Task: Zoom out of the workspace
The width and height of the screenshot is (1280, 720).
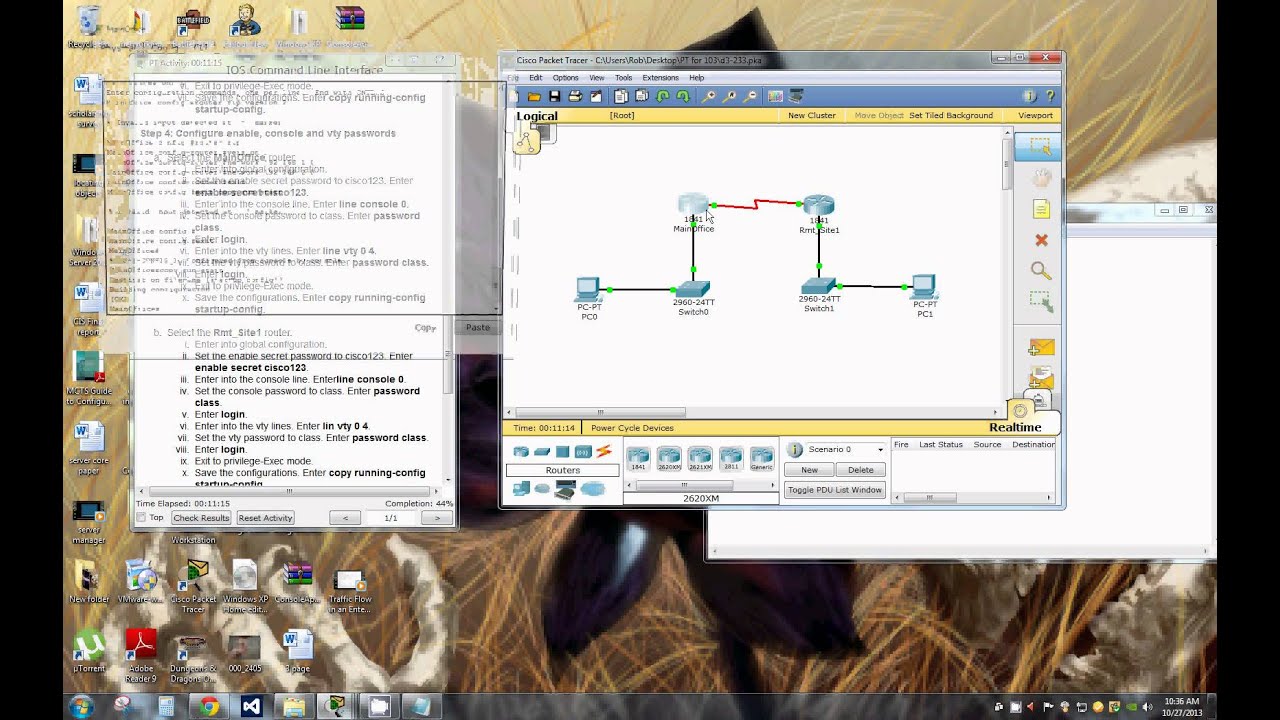Action: point(750,96)
